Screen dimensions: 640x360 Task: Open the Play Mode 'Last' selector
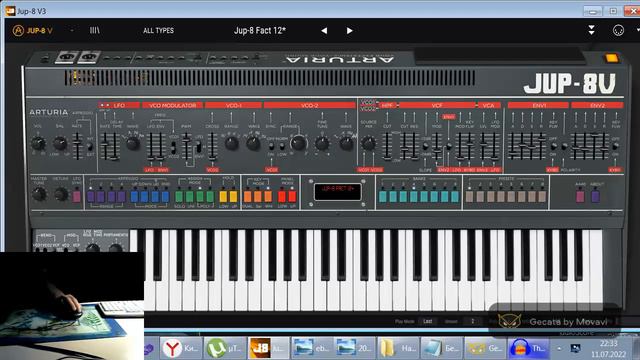427,322
